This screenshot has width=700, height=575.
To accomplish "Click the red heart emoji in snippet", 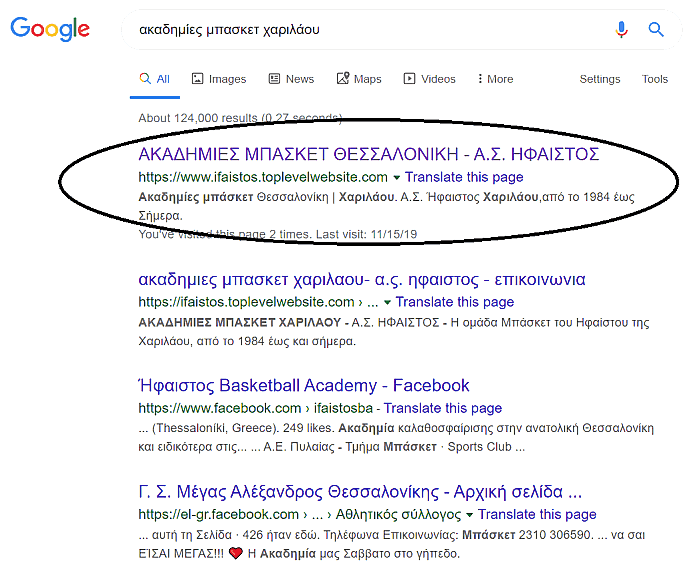I will pyautogui.click(x=235, y=554).
